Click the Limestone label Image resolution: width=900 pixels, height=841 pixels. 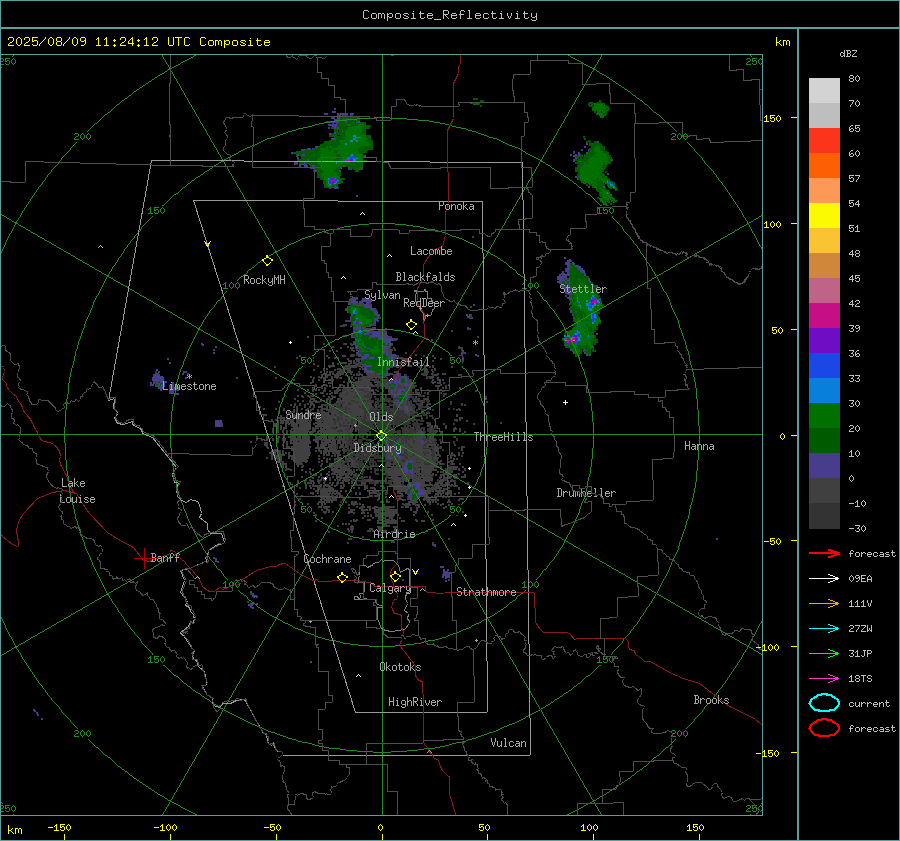189,386
